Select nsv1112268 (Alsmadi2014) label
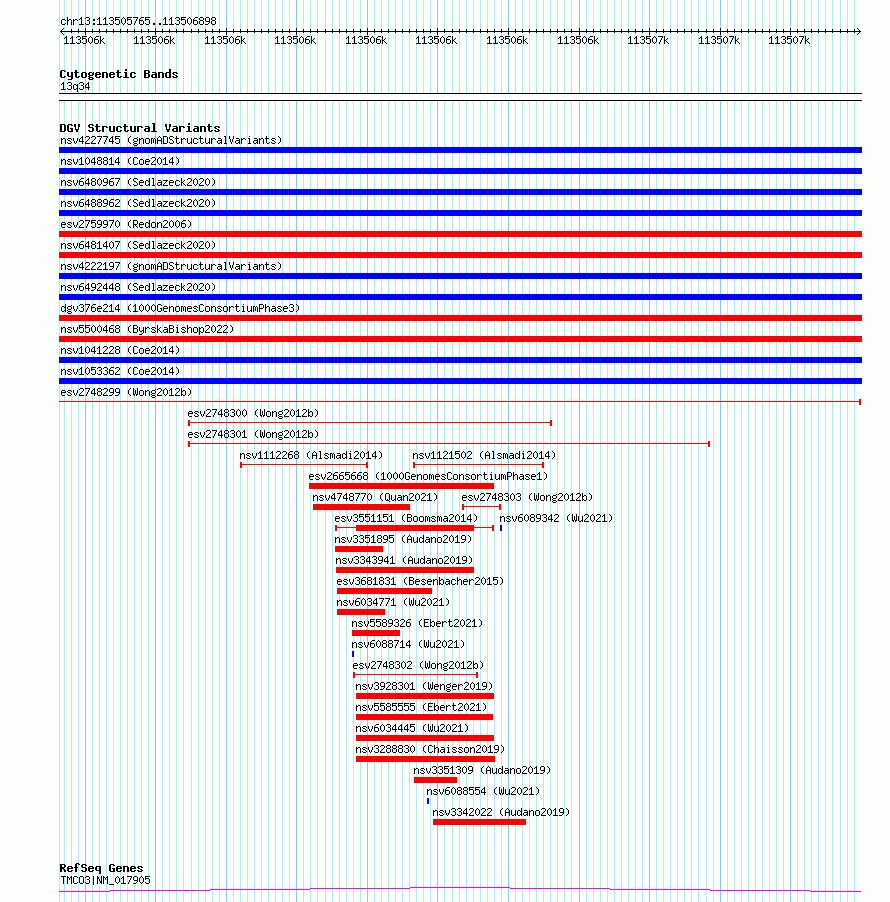 [311, 456]
